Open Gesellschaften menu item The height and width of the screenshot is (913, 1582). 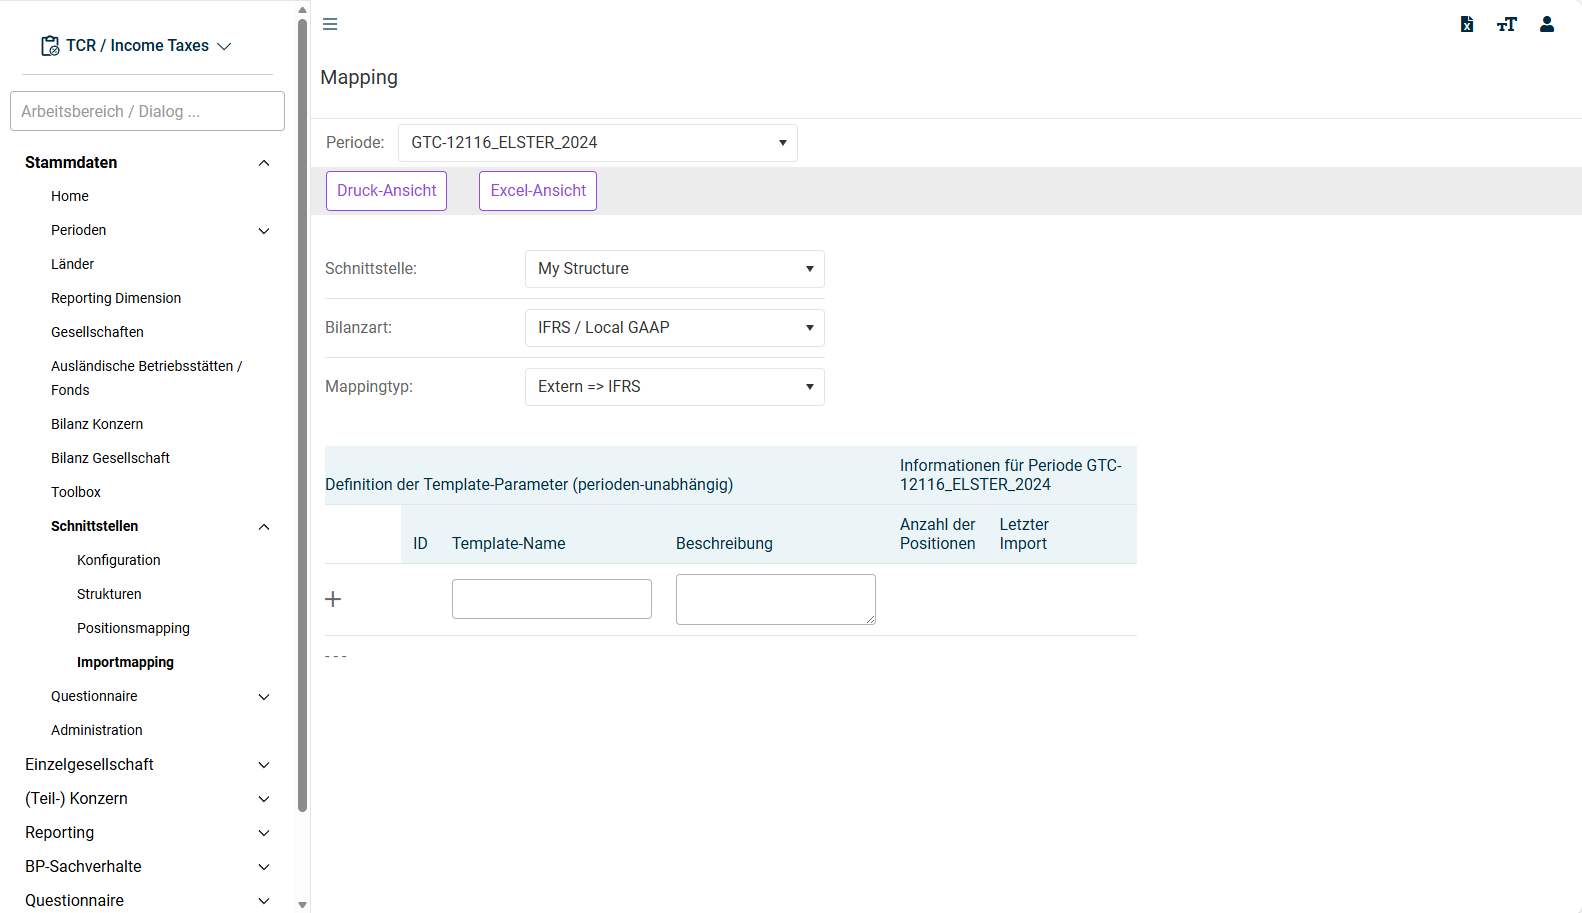click(97, 332)
